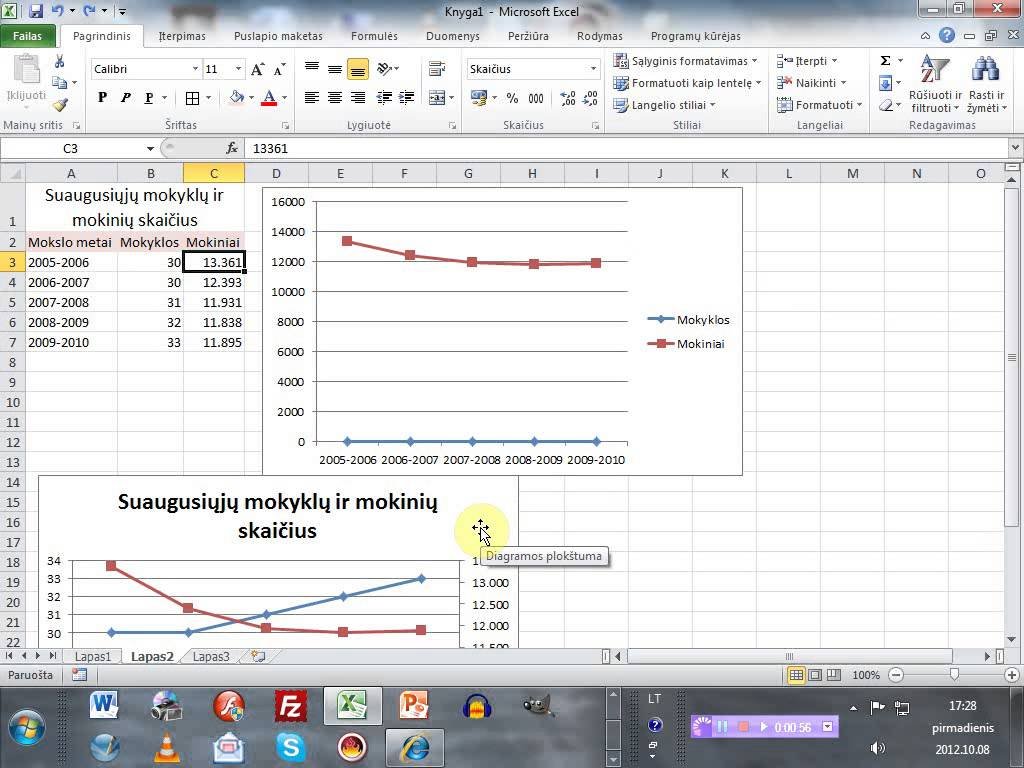Toggle bold P formatting
Screen dimensions: 1024x768
pos(102,98)
